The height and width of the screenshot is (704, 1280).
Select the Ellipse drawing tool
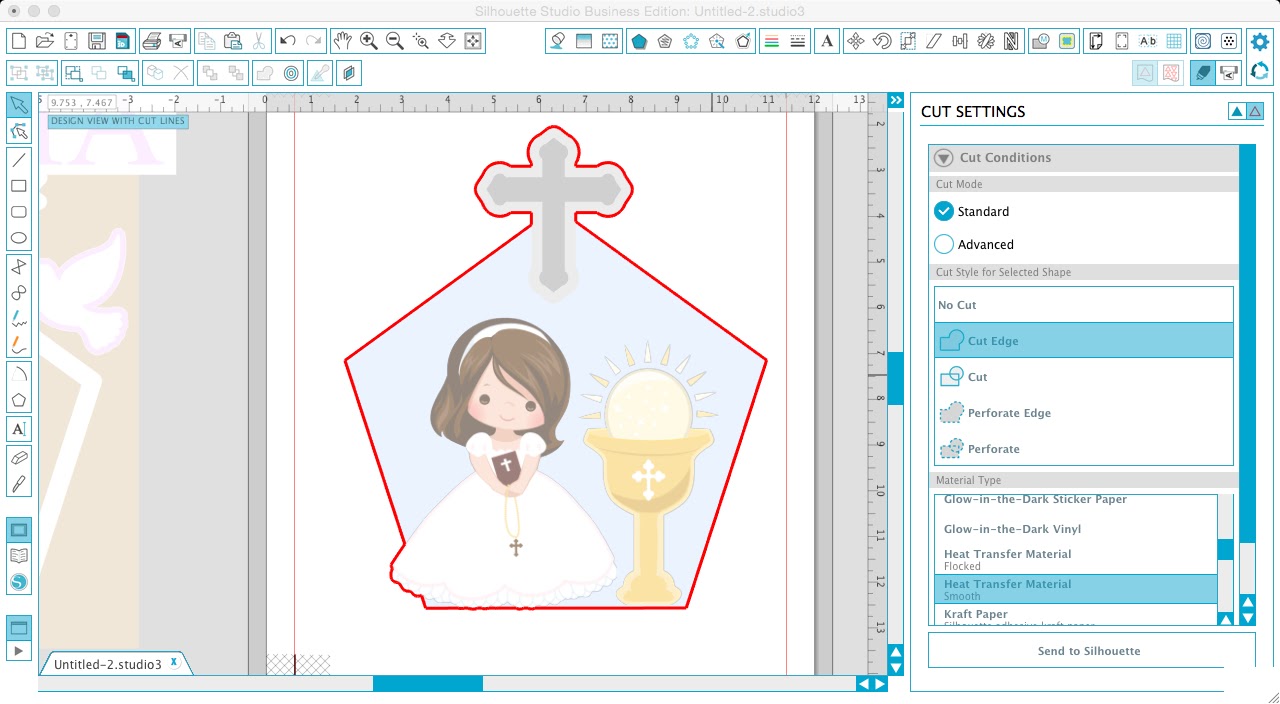click(19, 237)
